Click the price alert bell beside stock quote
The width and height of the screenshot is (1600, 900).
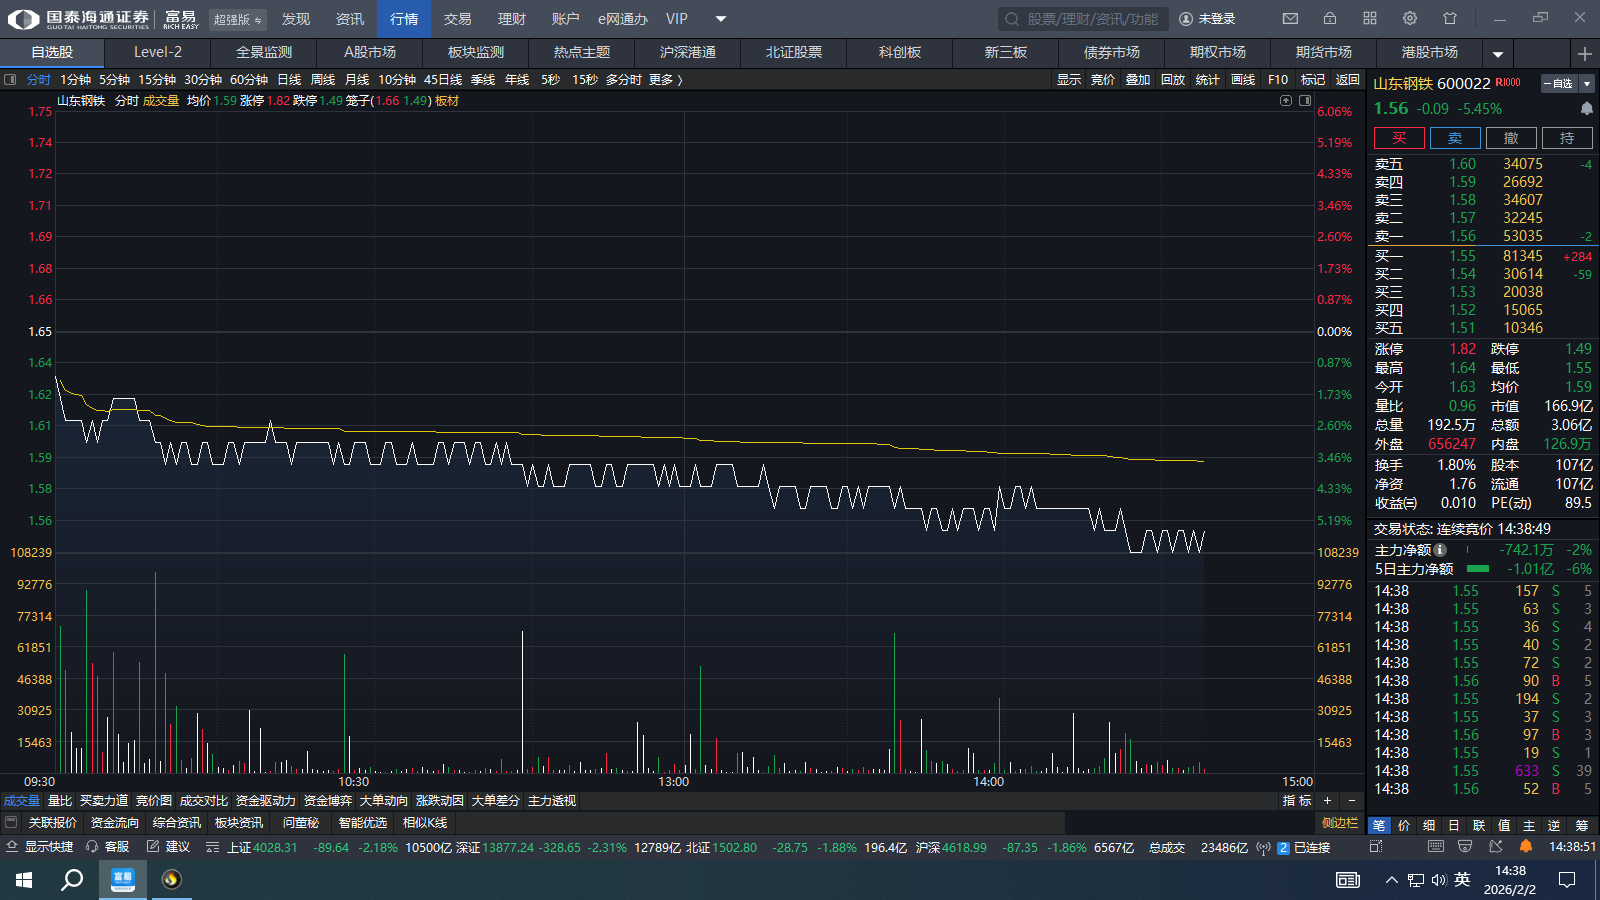(x=1586, y=108)
